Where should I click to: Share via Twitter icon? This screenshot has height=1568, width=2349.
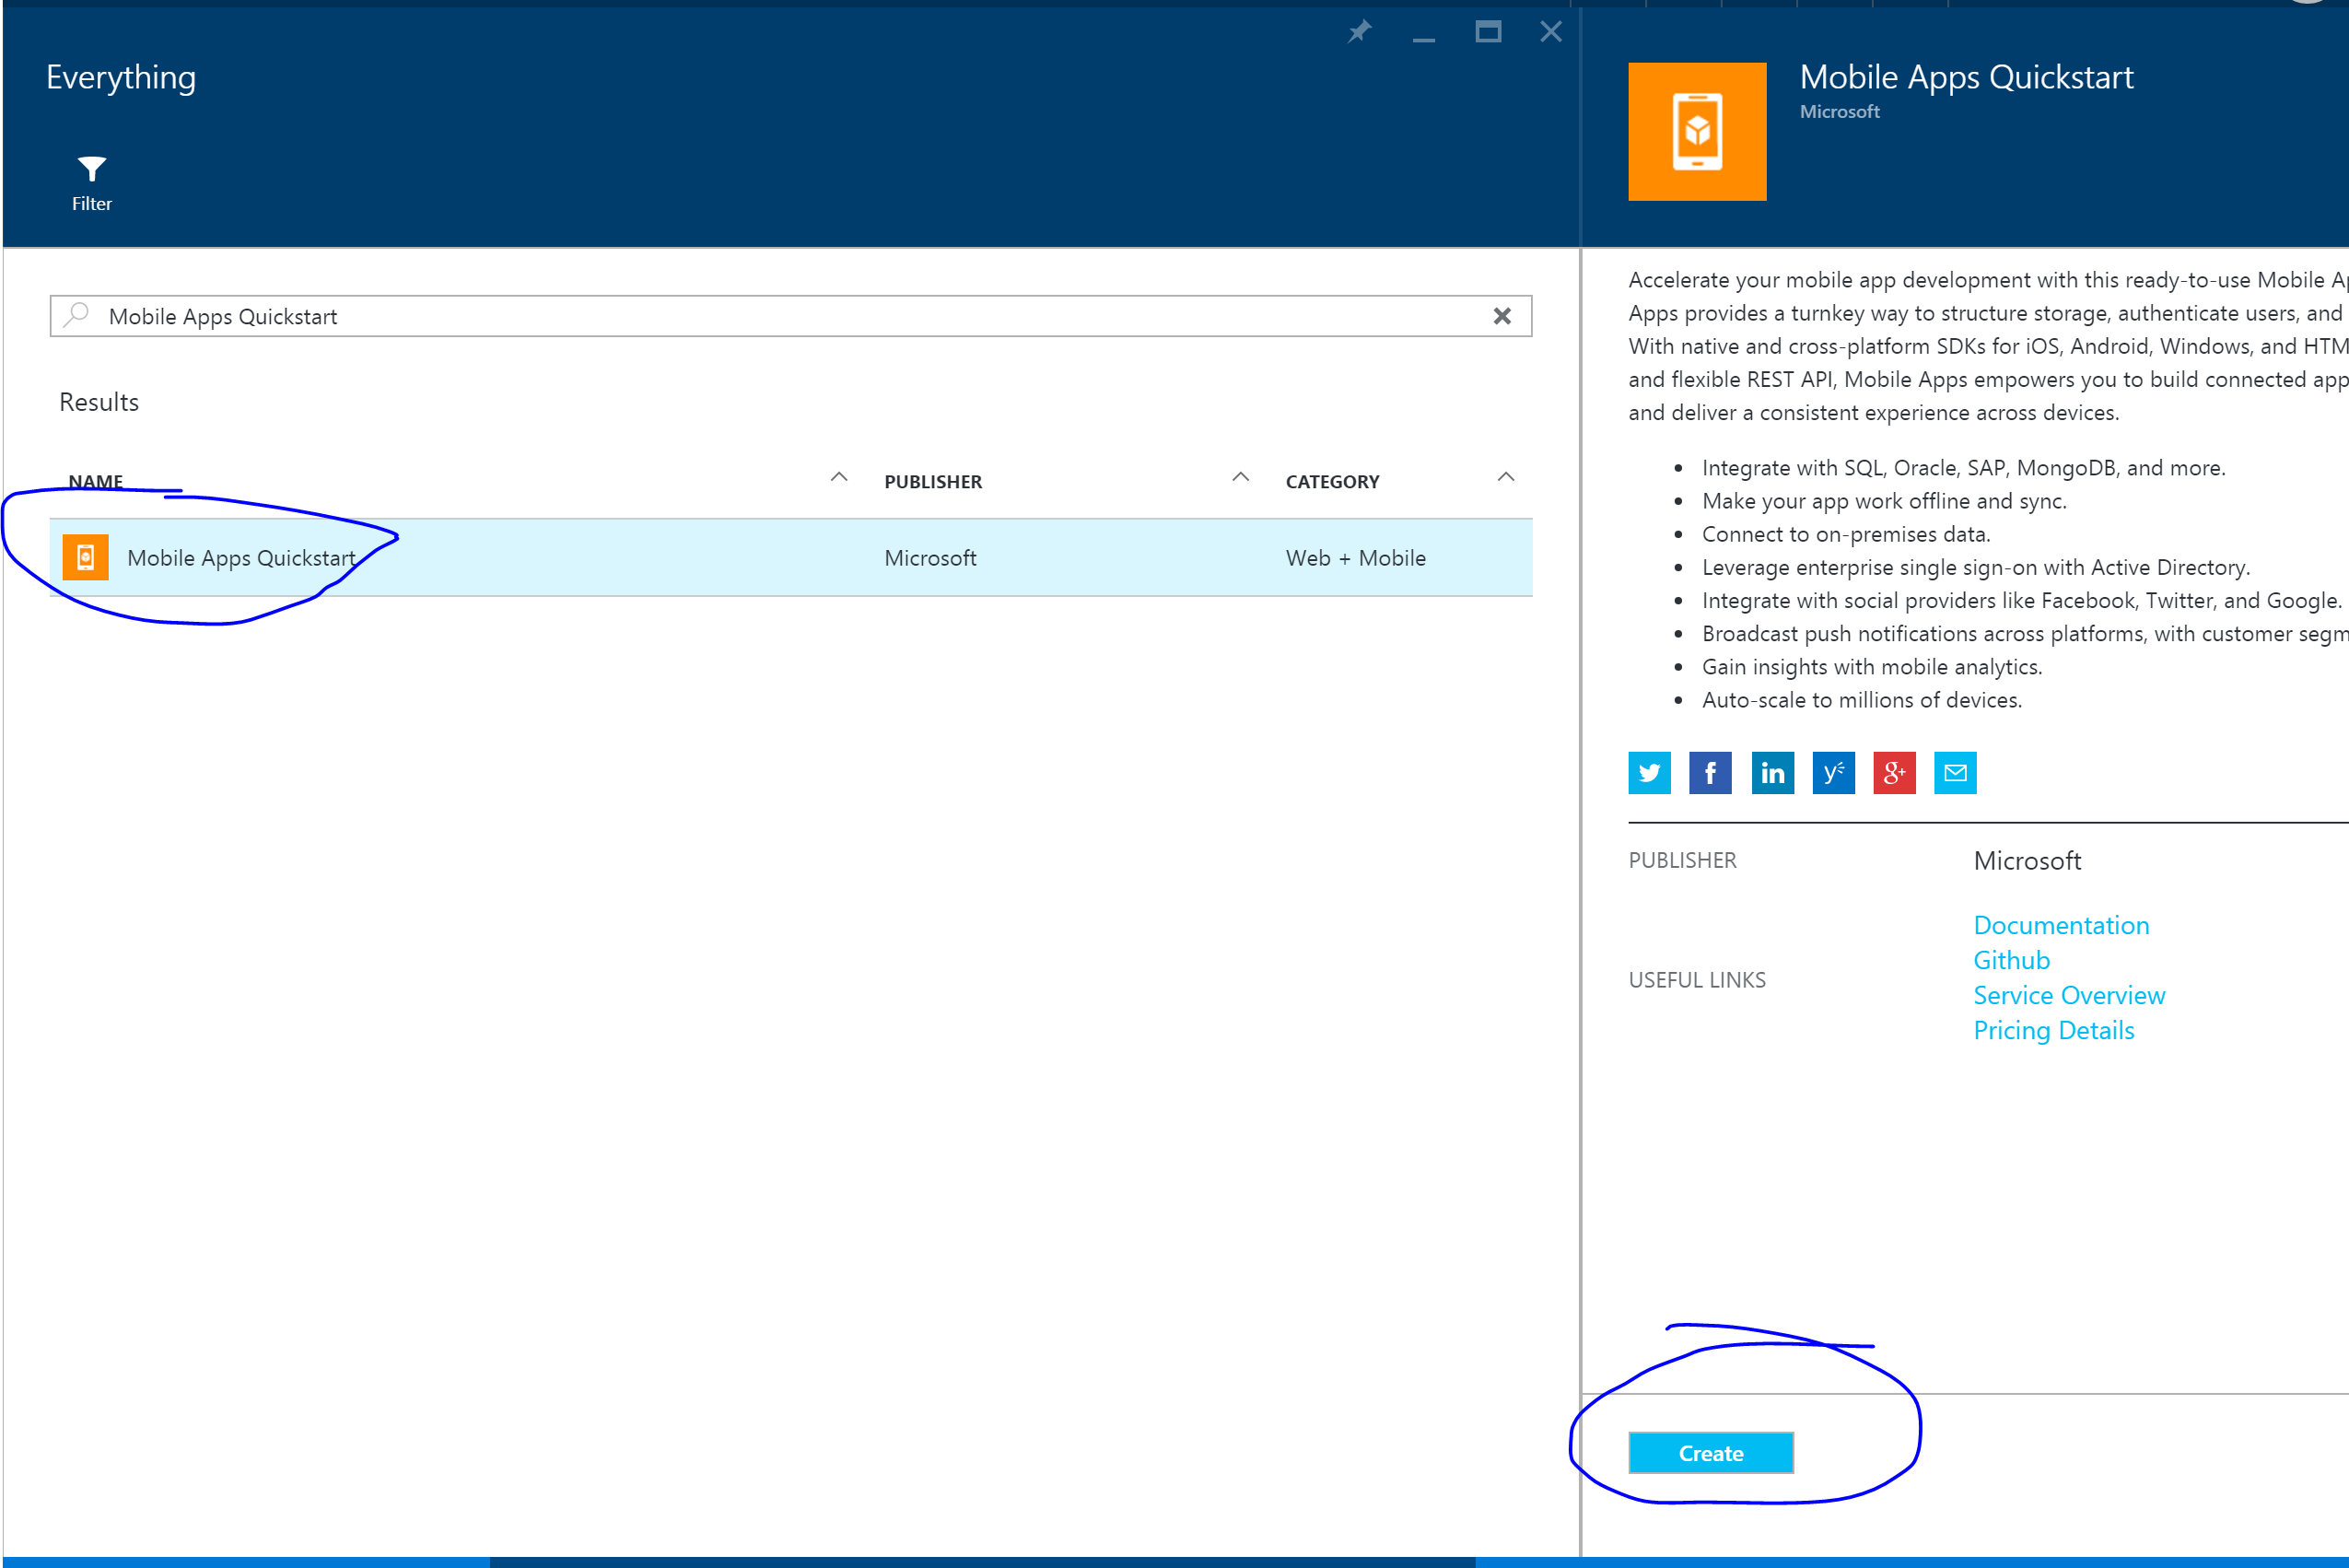[1649, 773]
